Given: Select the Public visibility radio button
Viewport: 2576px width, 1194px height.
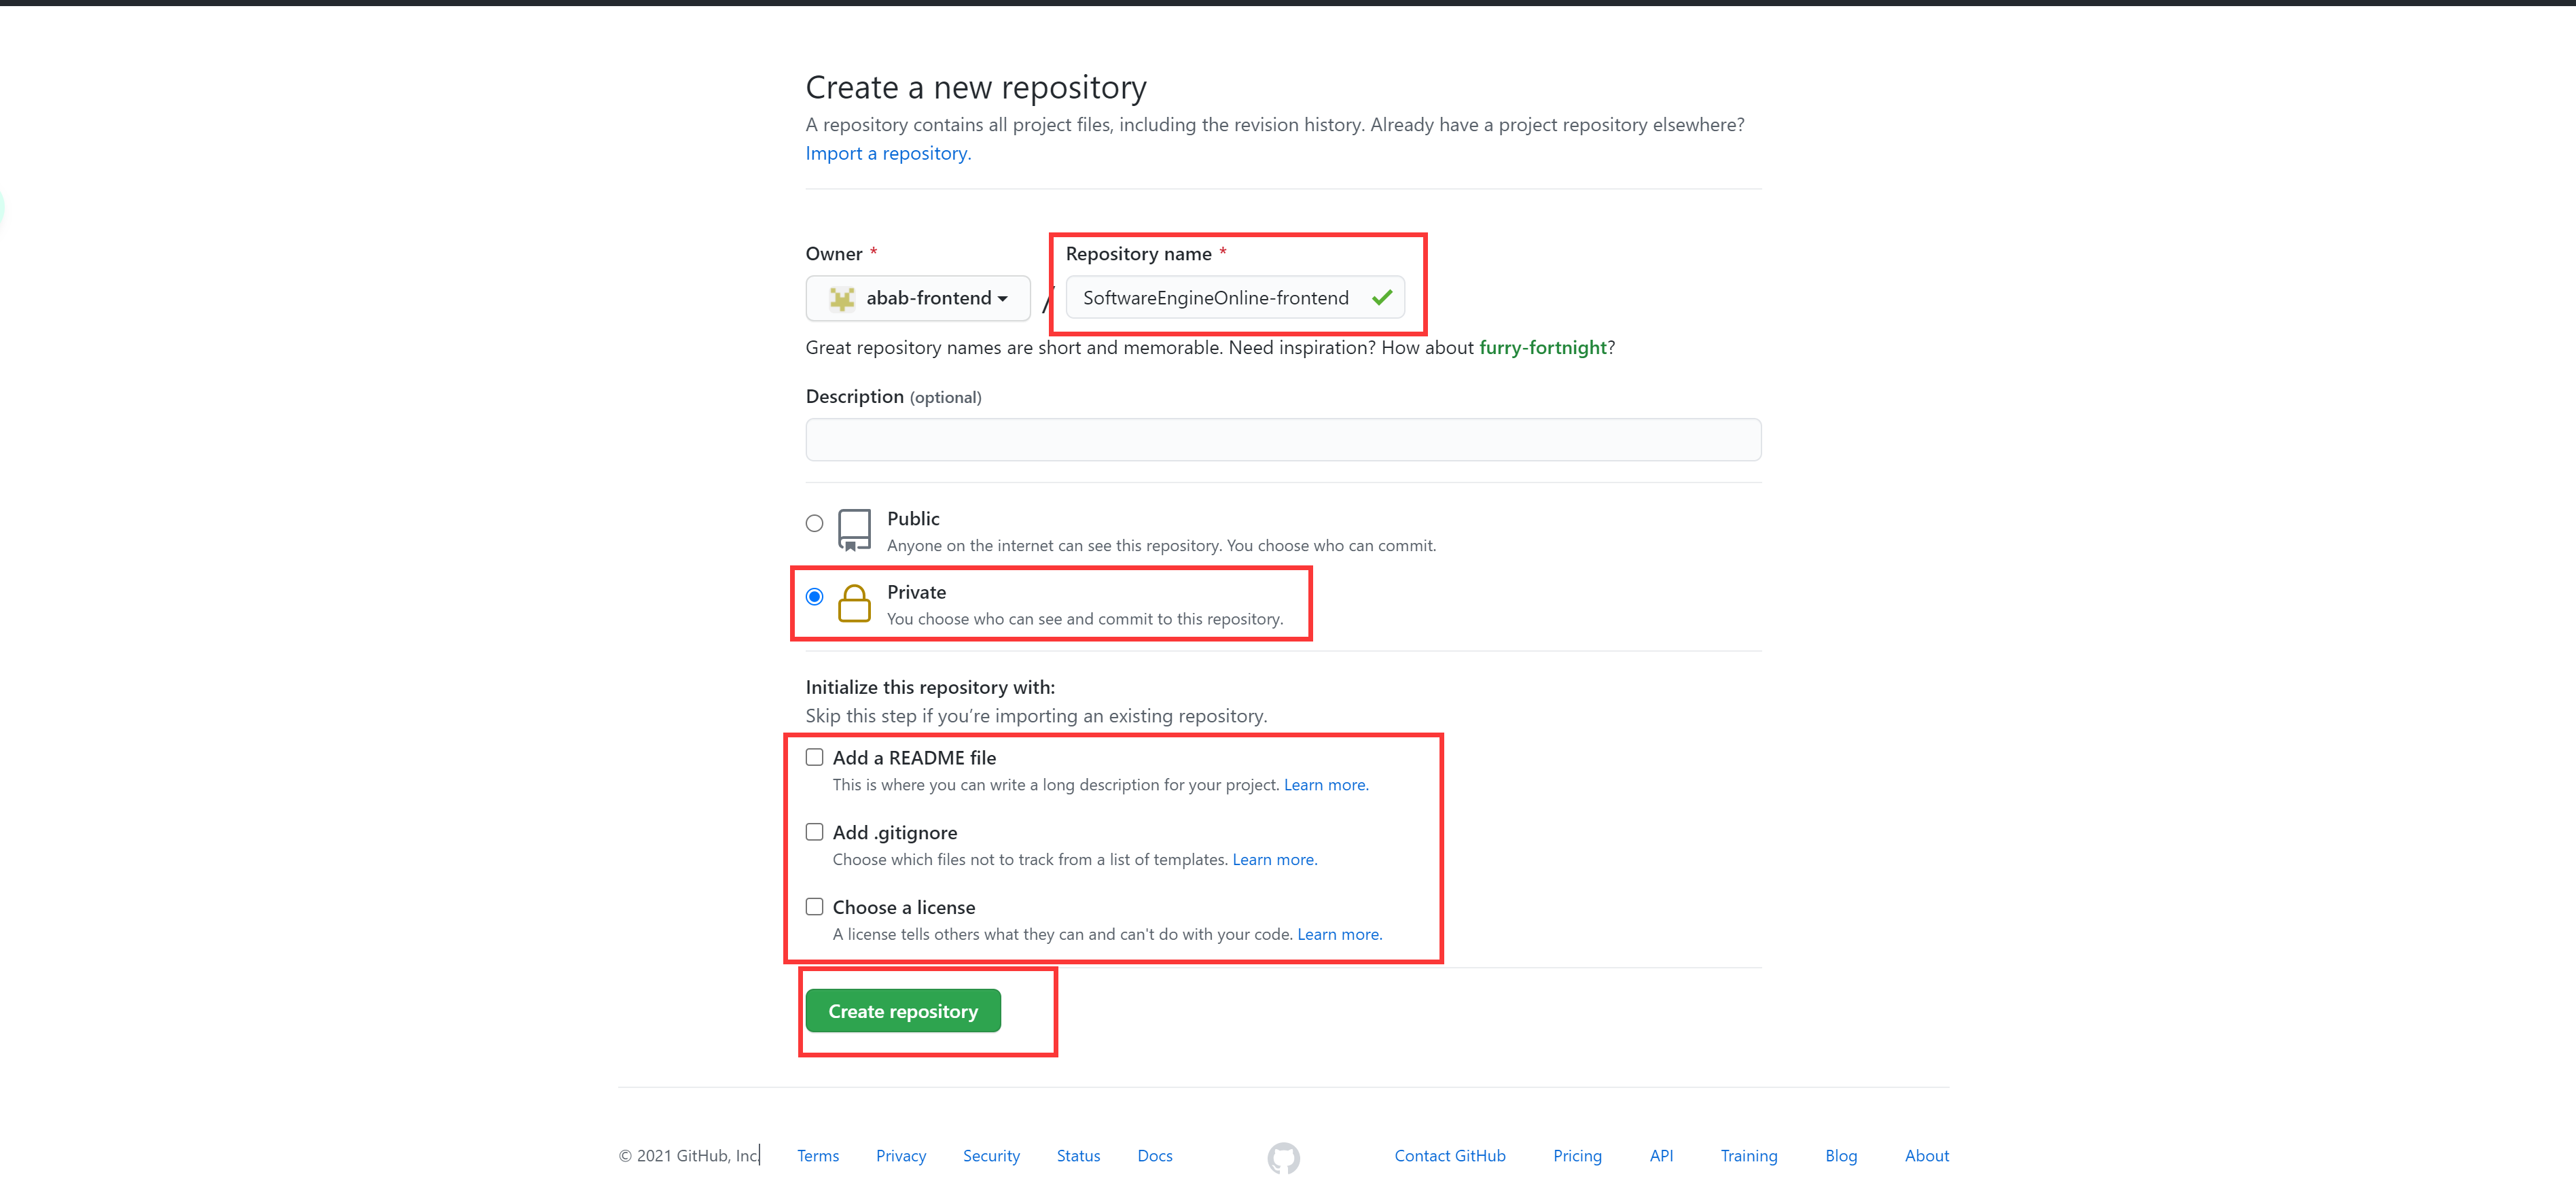Looking at the screenshot, I should coord(815,523).
